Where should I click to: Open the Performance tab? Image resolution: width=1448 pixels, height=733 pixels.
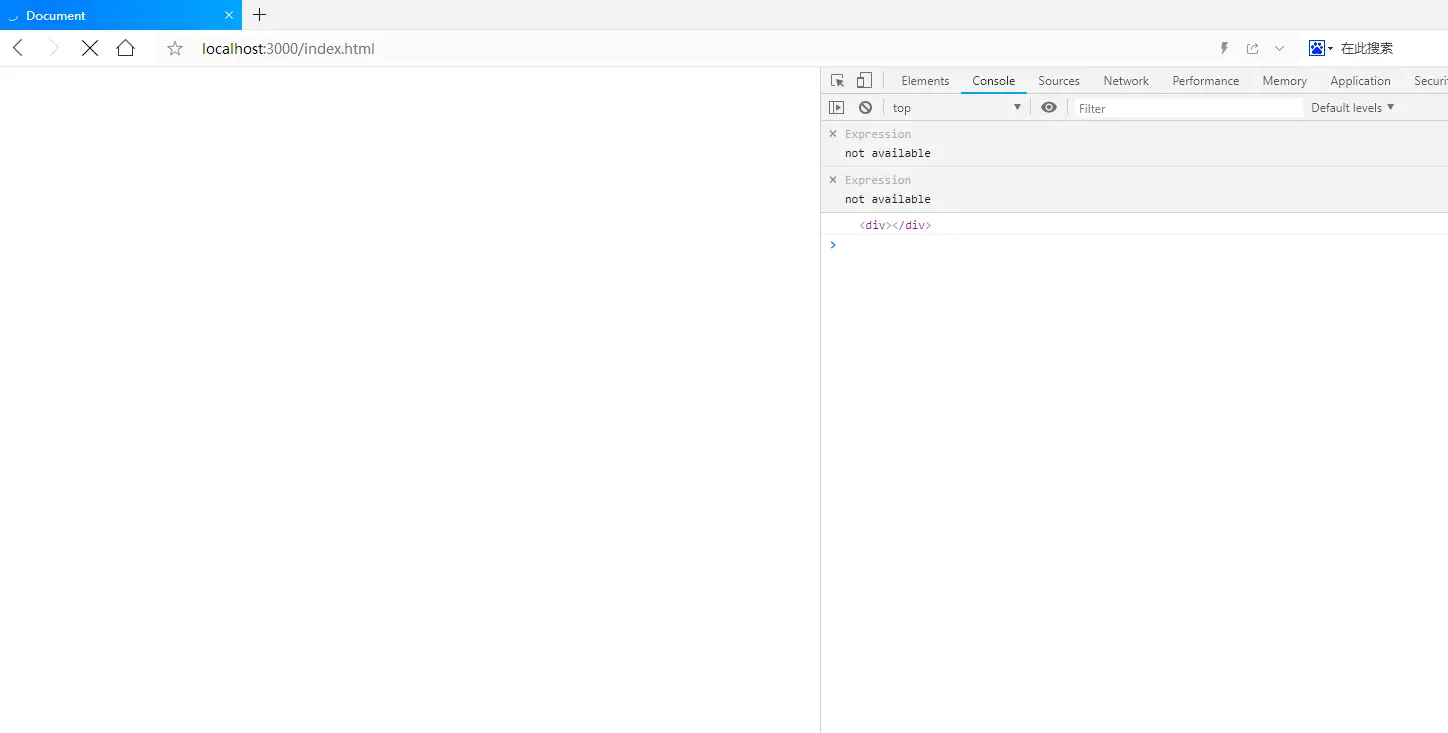1206,81
